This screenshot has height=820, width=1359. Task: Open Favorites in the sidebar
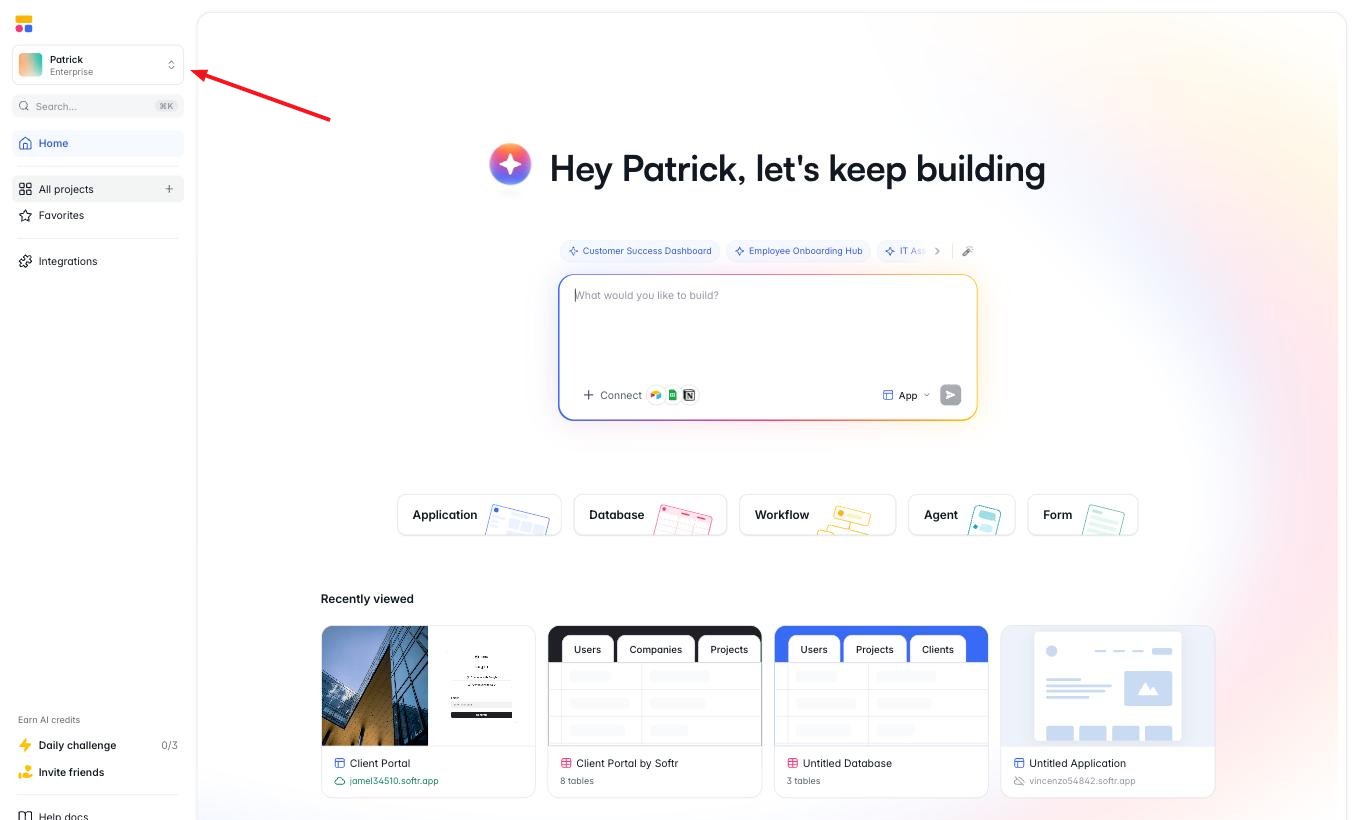98,215
